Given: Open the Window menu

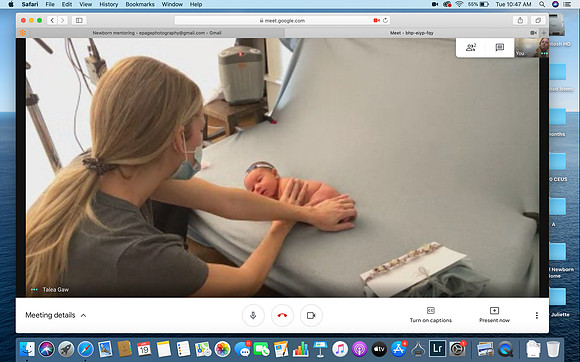Looking at the screenshot, I should [x=172, y=4].
